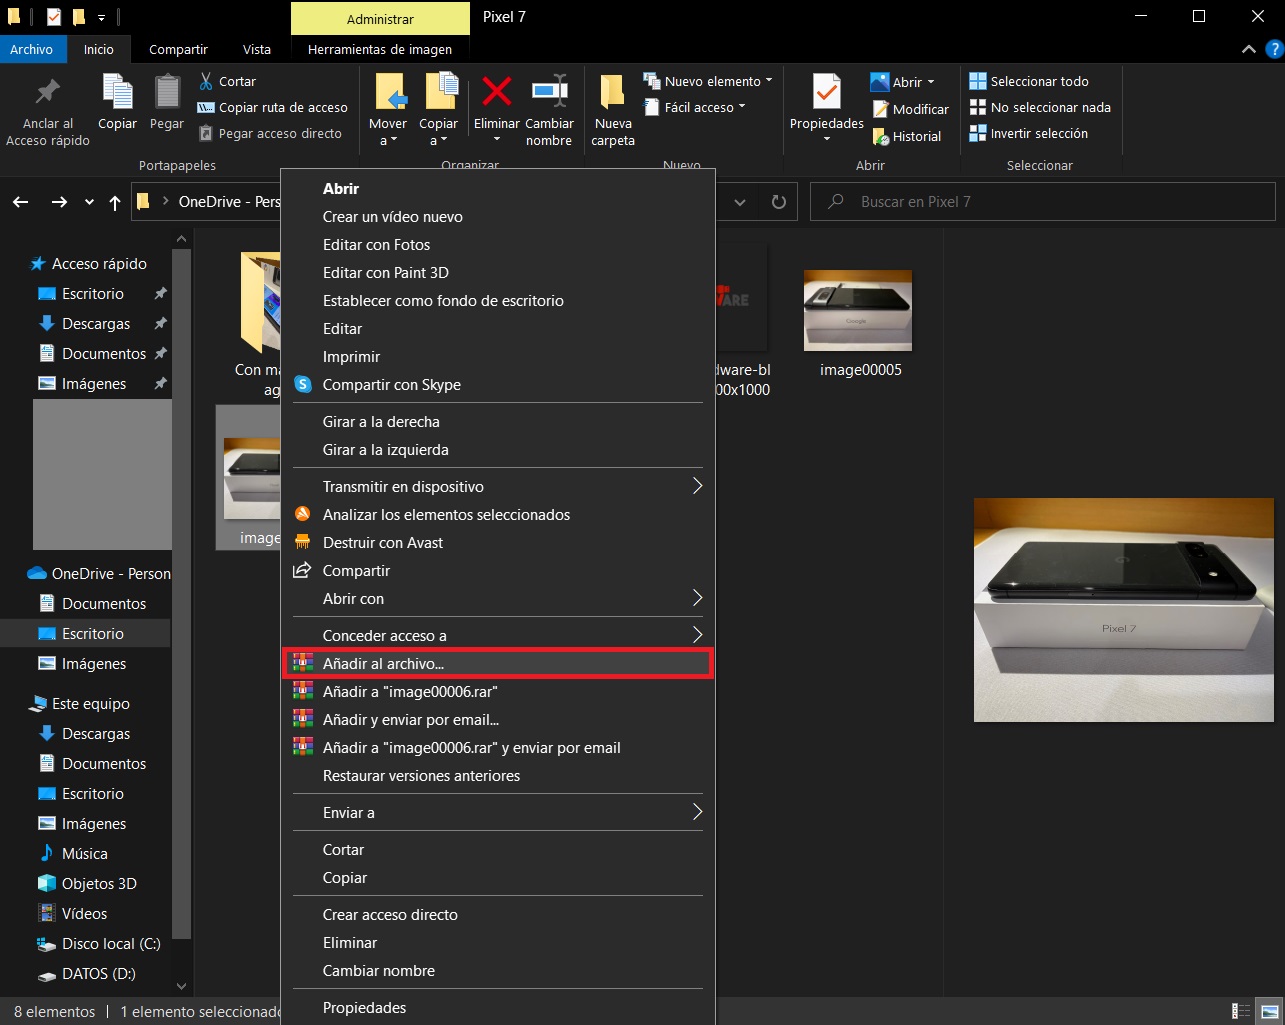Open the Herramientas de imagen tab
Screen dimensions: 1285x1025
click(380, 49)
